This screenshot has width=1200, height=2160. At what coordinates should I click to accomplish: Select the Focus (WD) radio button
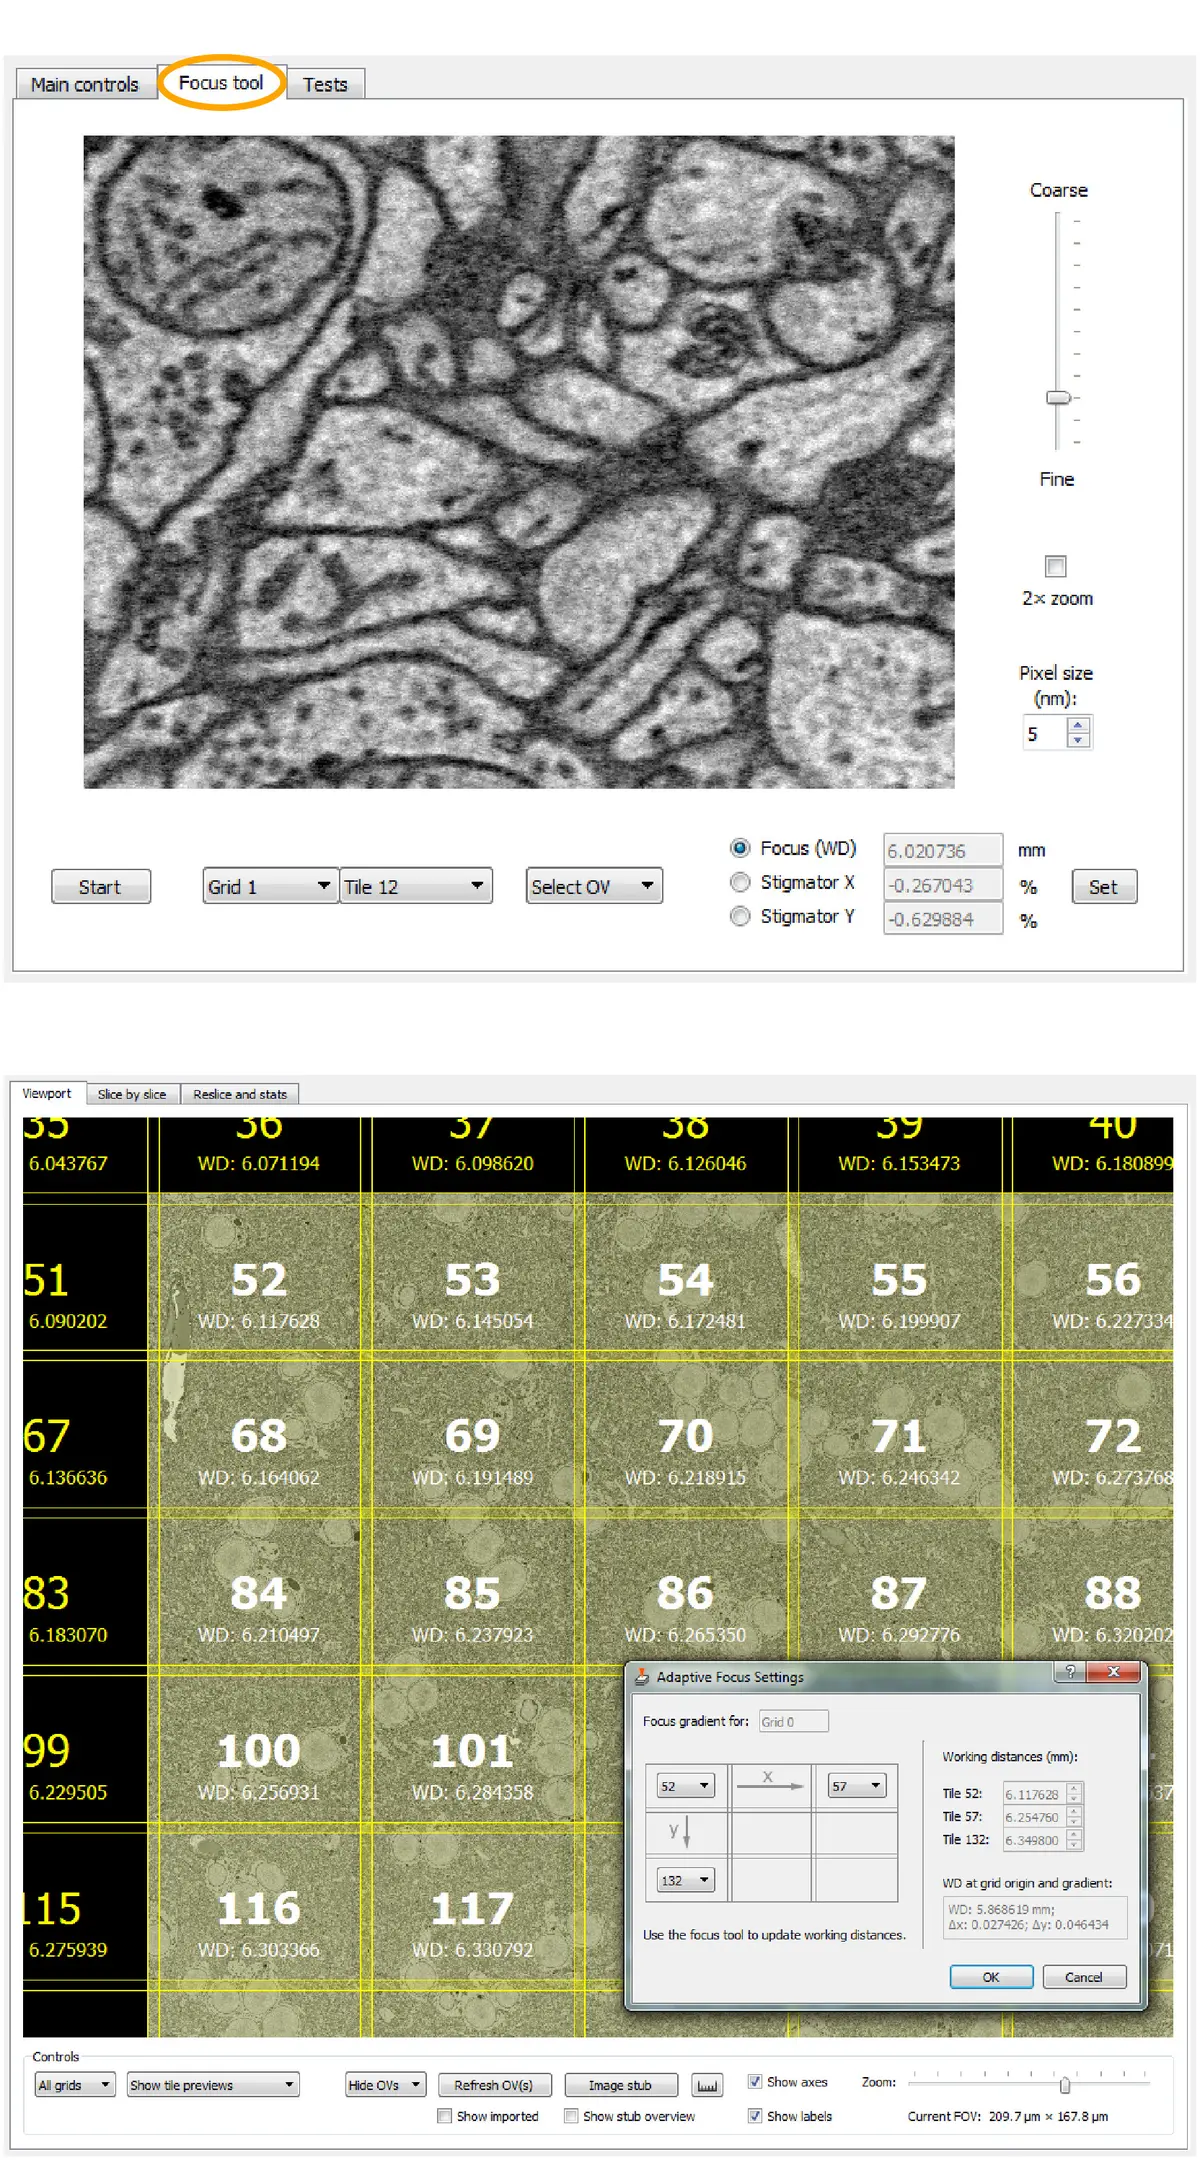pos(740,848)
